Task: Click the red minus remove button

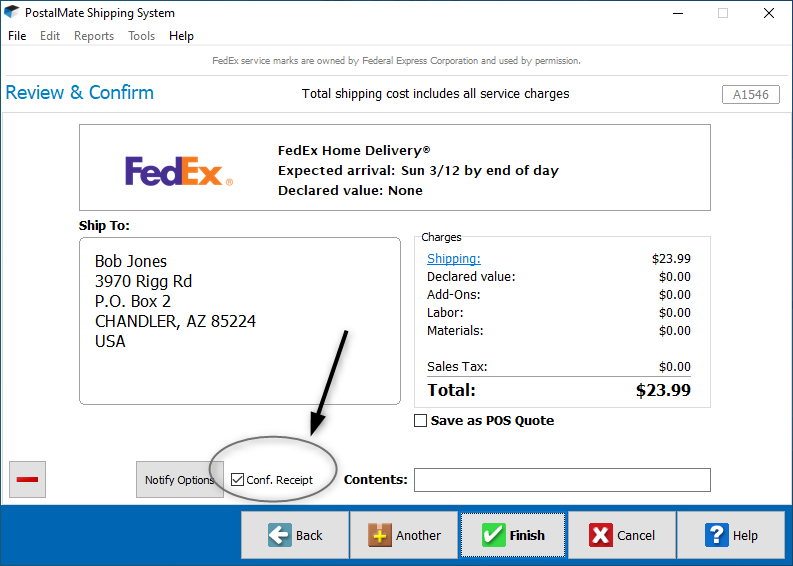Action: 27,480
